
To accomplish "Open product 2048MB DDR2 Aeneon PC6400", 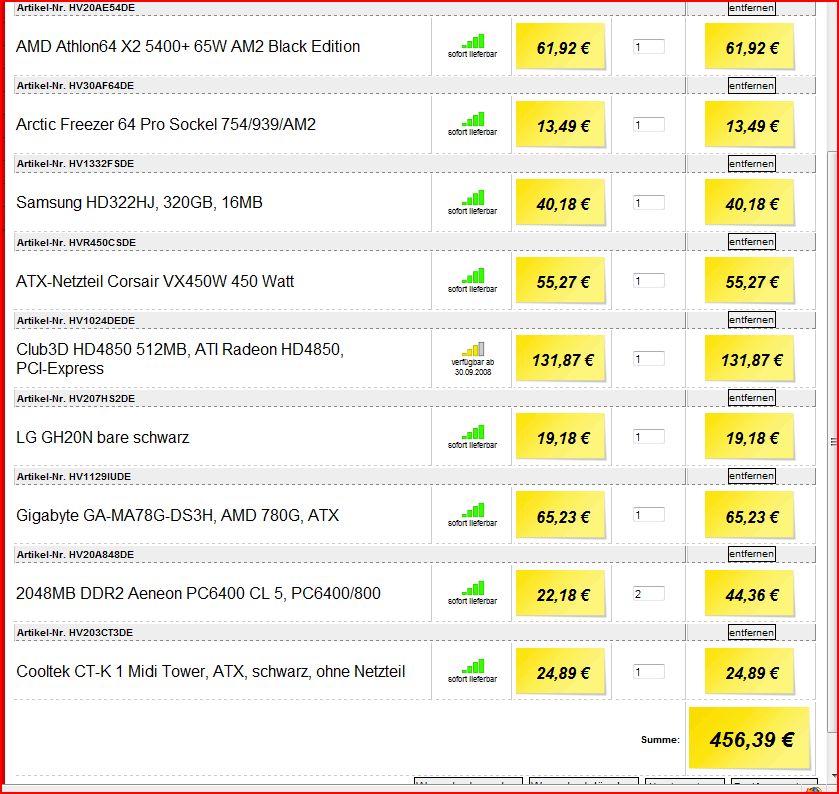I will click(x=199, y=594).
